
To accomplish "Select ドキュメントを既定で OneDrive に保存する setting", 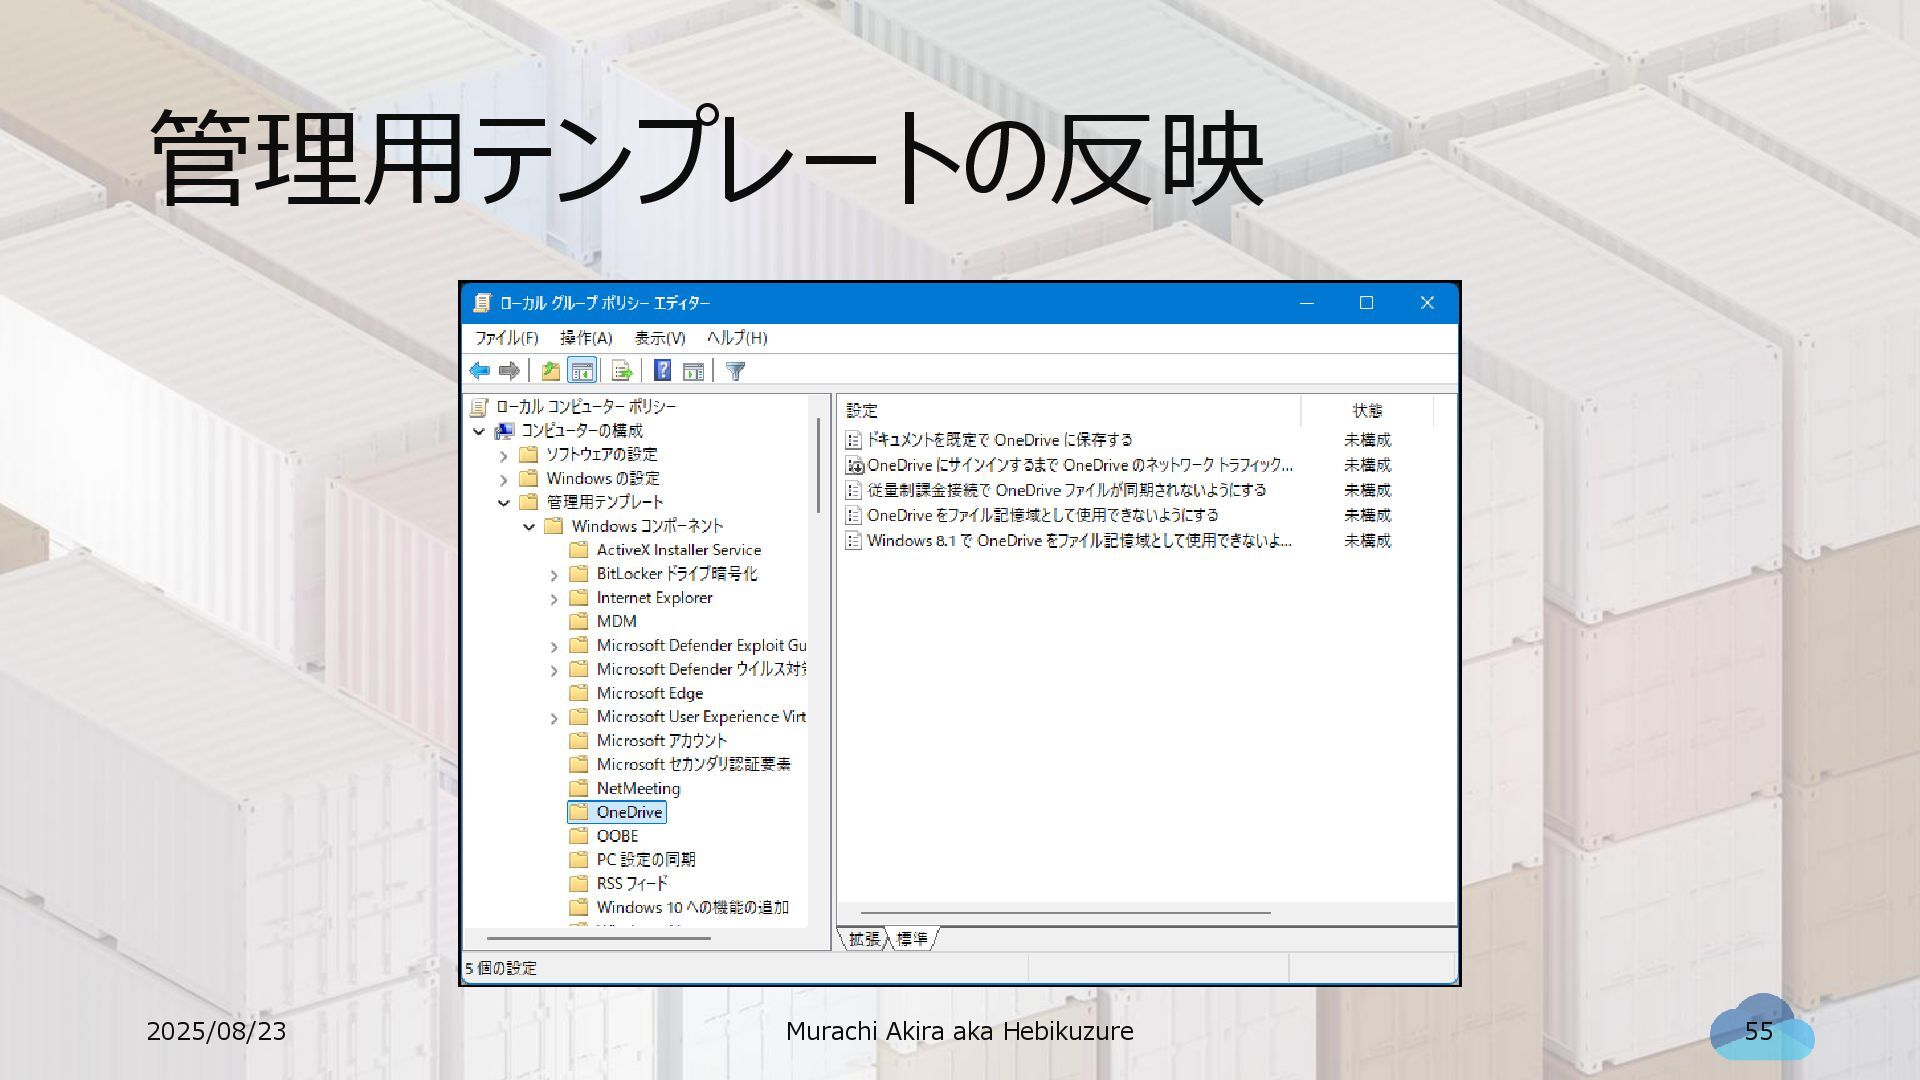I will coord(999,440).
